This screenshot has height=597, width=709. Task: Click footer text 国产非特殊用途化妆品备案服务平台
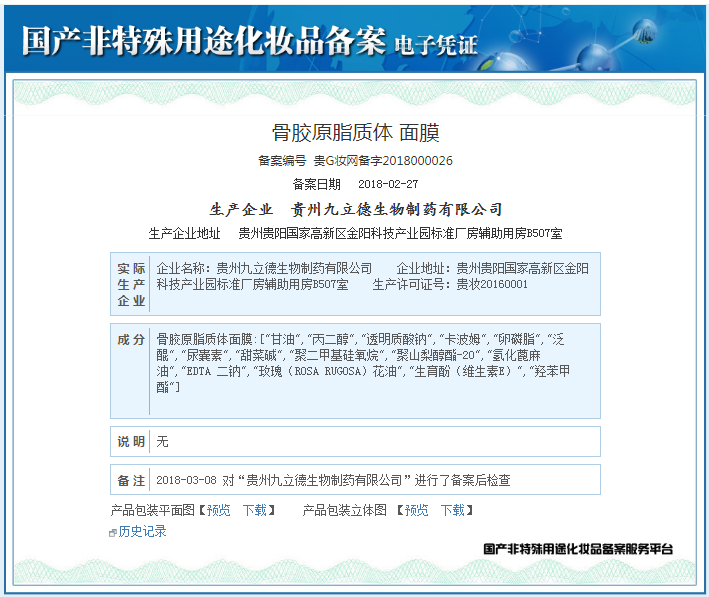click(x=578, y=549)
